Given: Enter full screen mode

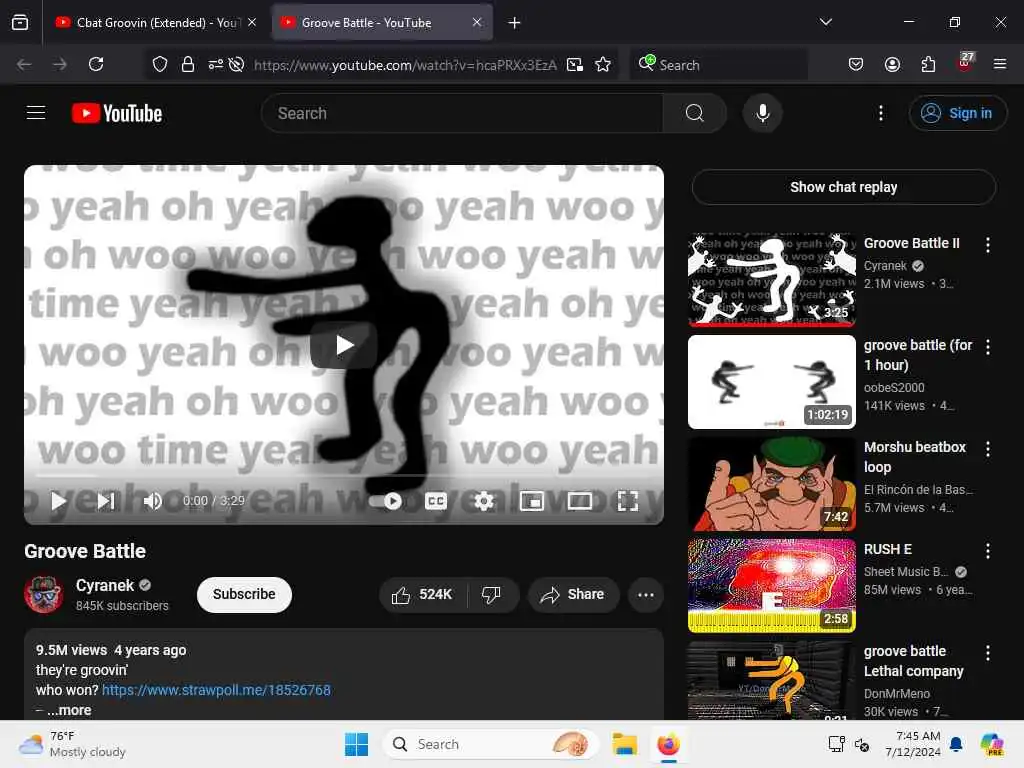Looking at the screenshot, I should point(628,501).
